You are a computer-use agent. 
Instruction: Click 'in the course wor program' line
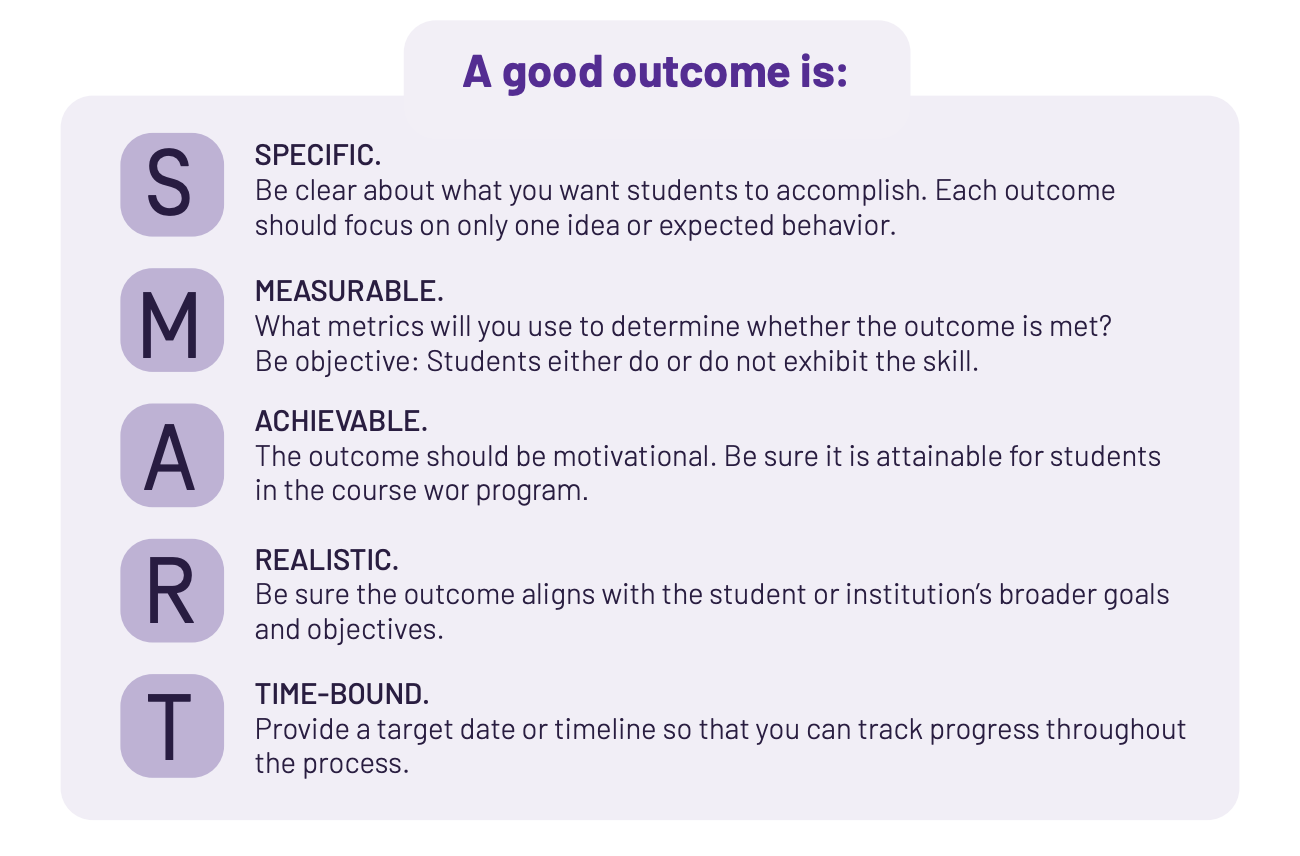[422, 492]
